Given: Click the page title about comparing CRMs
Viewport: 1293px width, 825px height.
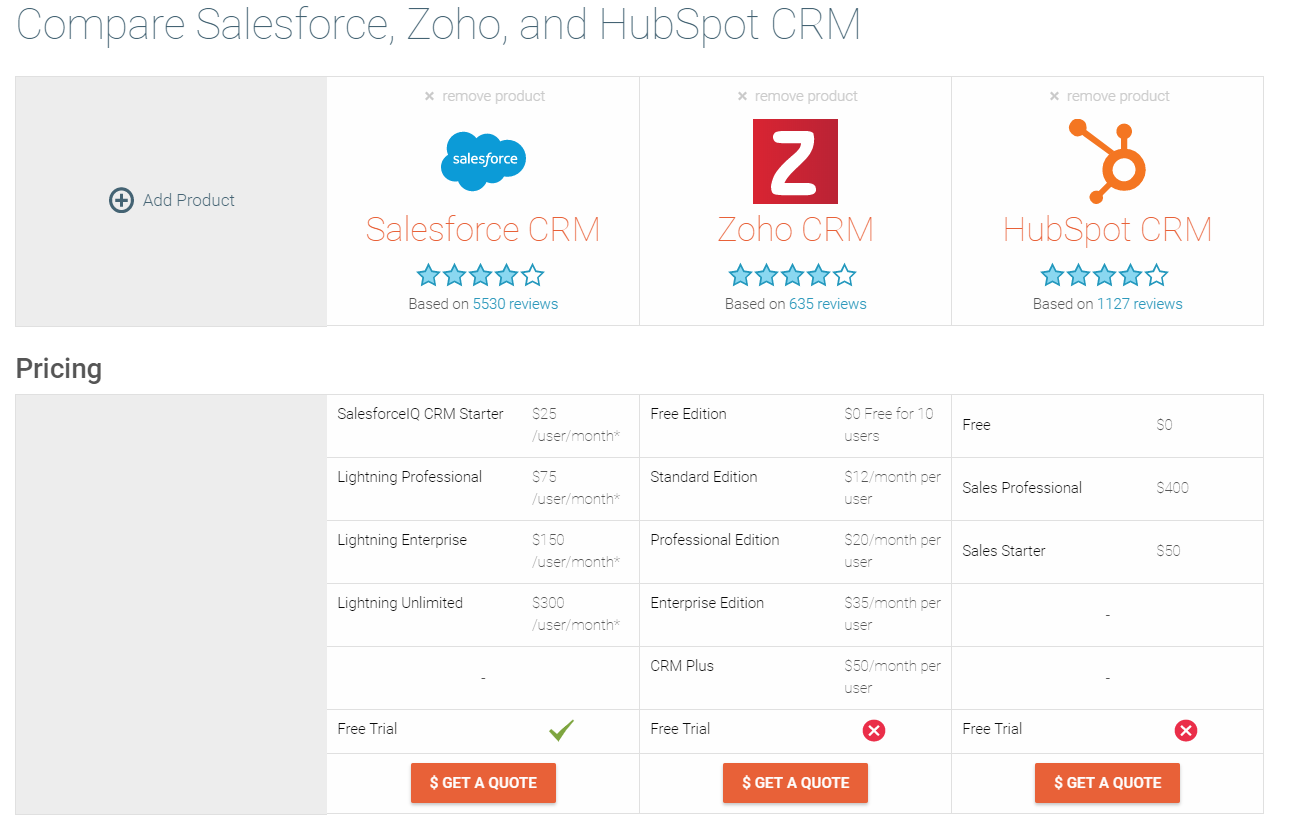Looking at the screenshot, I should point(438,24).
